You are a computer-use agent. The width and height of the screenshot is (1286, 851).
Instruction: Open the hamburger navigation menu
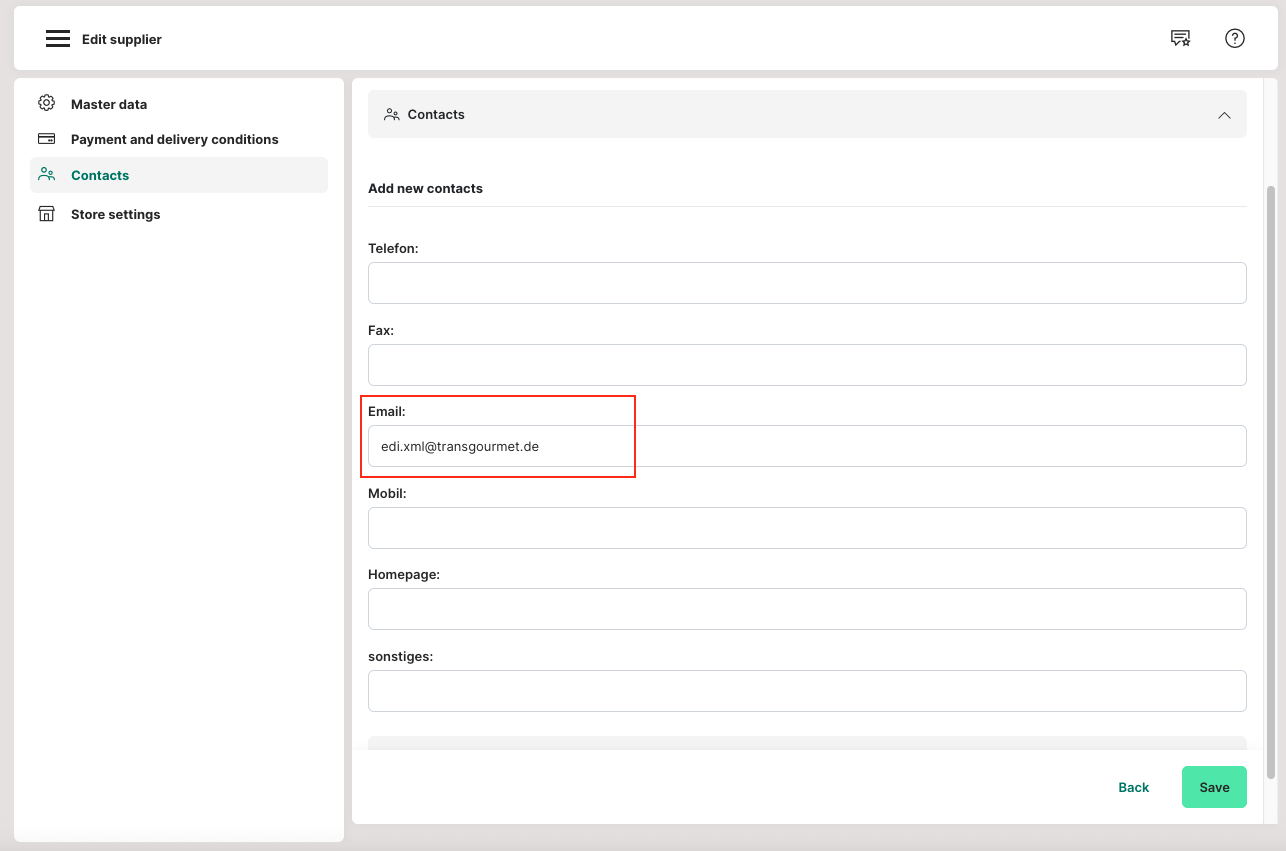(58, 39)
